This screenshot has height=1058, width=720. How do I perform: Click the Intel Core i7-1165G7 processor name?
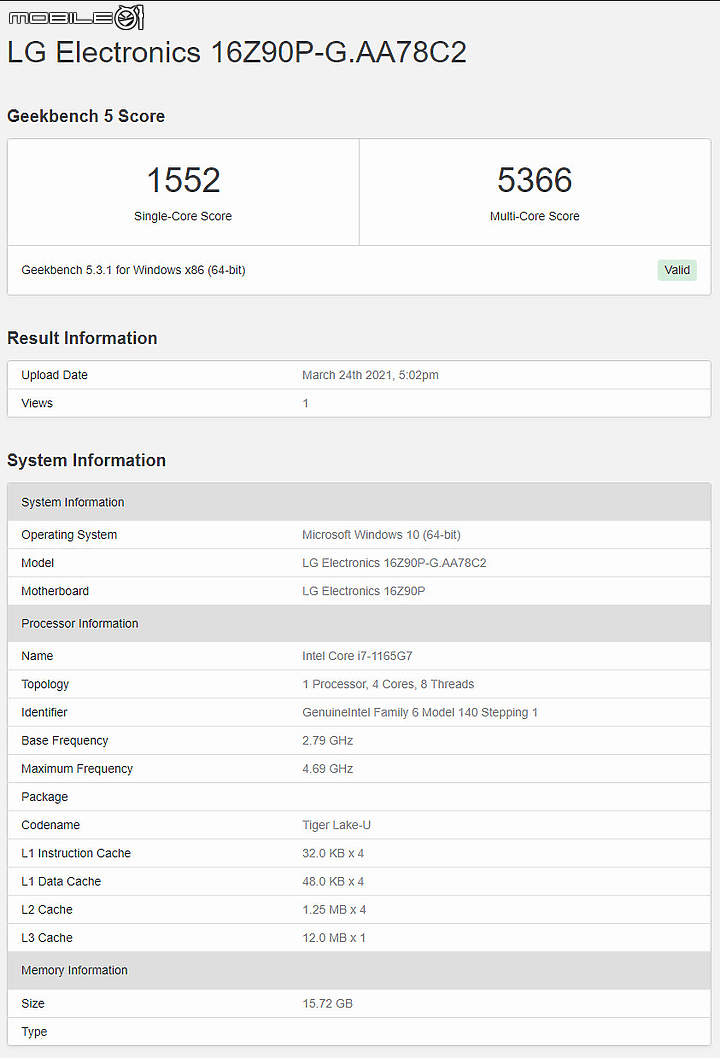click(x=357, y=656)
